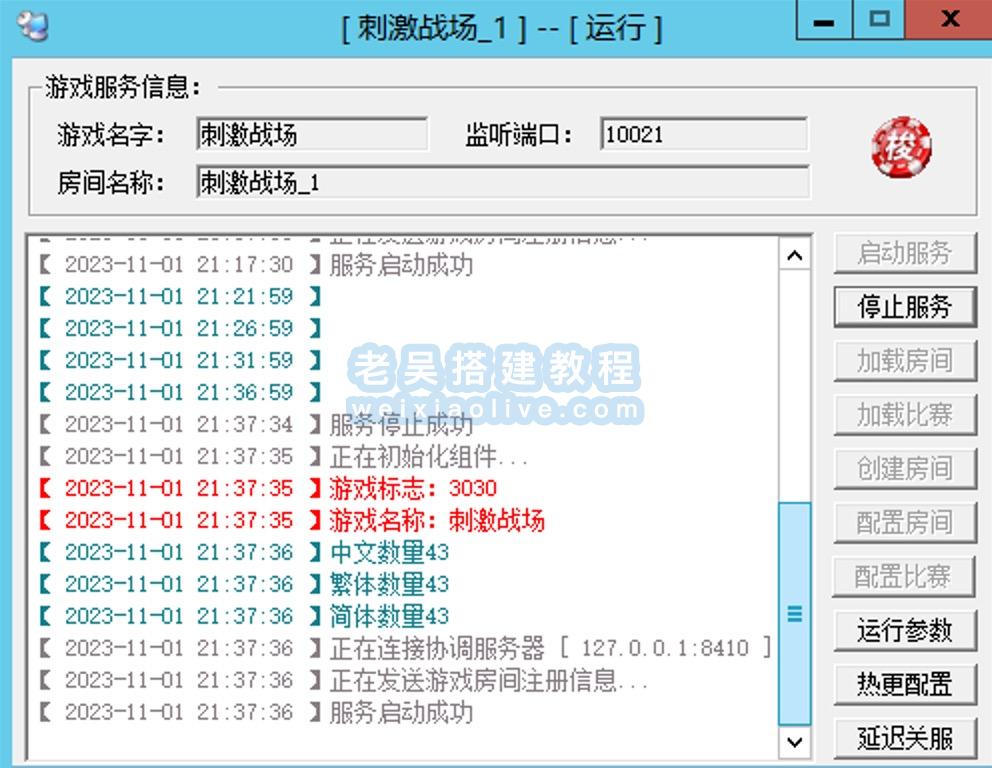Click the scrollbar up arrow in the log
The image size is (992, 768).
[x=795, y=255]
